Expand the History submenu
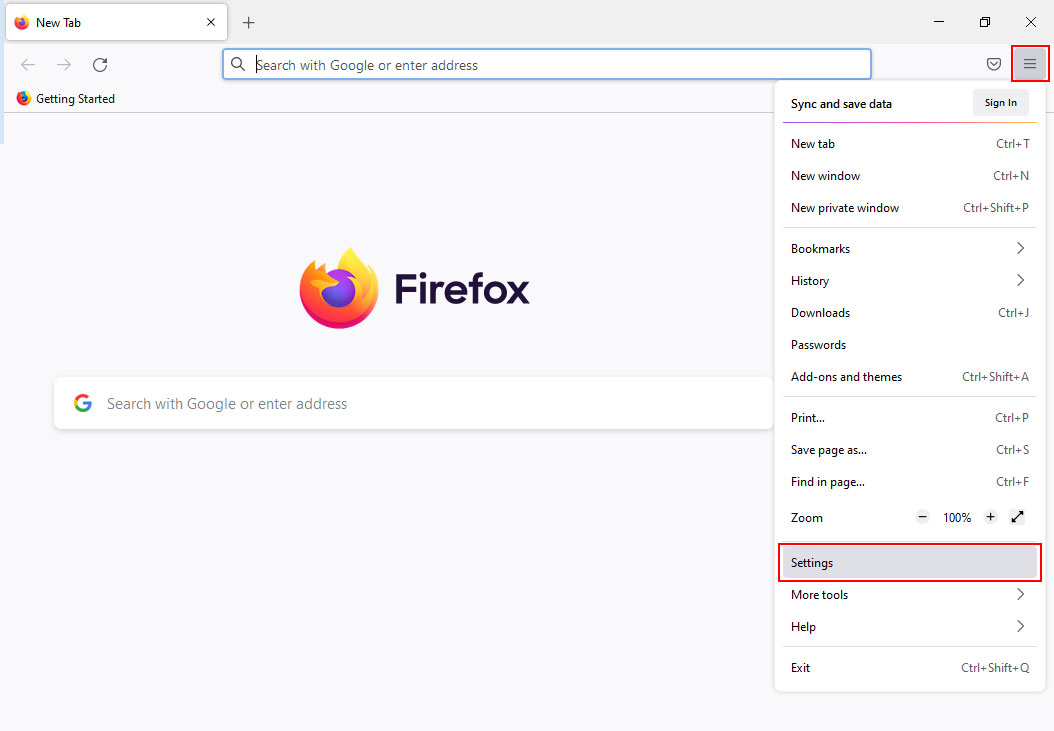The image size is (1054, 731). click(909, 280)
